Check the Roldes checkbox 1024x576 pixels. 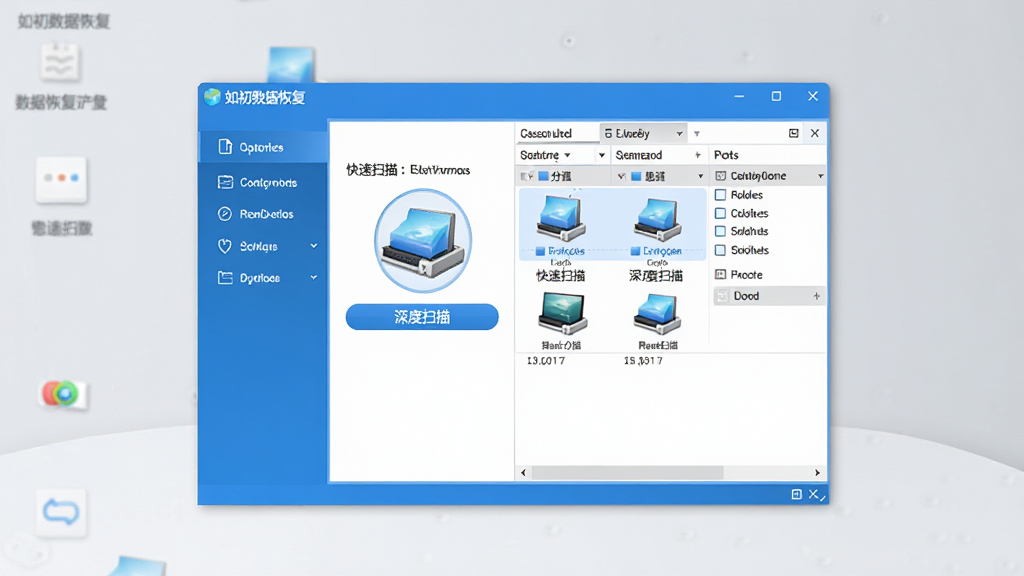[x=720, y=195]
